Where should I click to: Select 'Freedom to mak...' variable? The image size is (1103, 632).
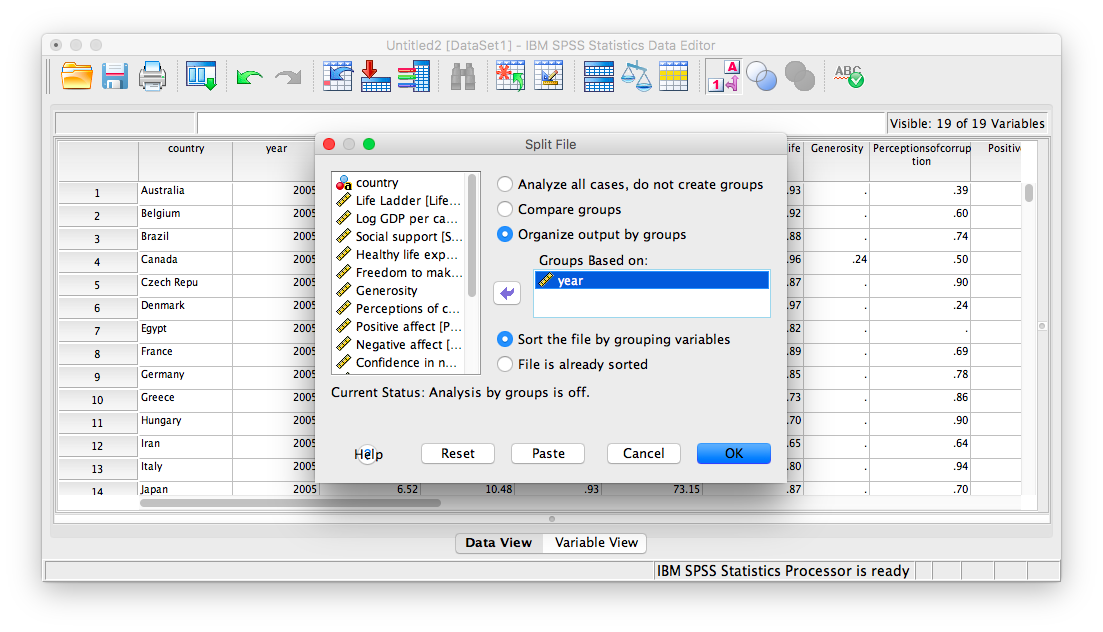click(x=399, y=272)
